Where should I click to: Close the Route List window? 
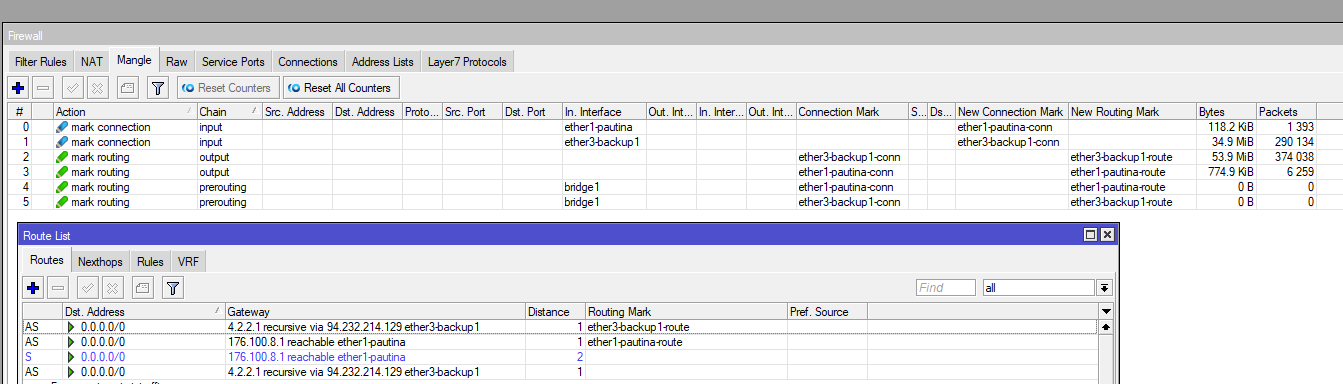(1107, 234)
